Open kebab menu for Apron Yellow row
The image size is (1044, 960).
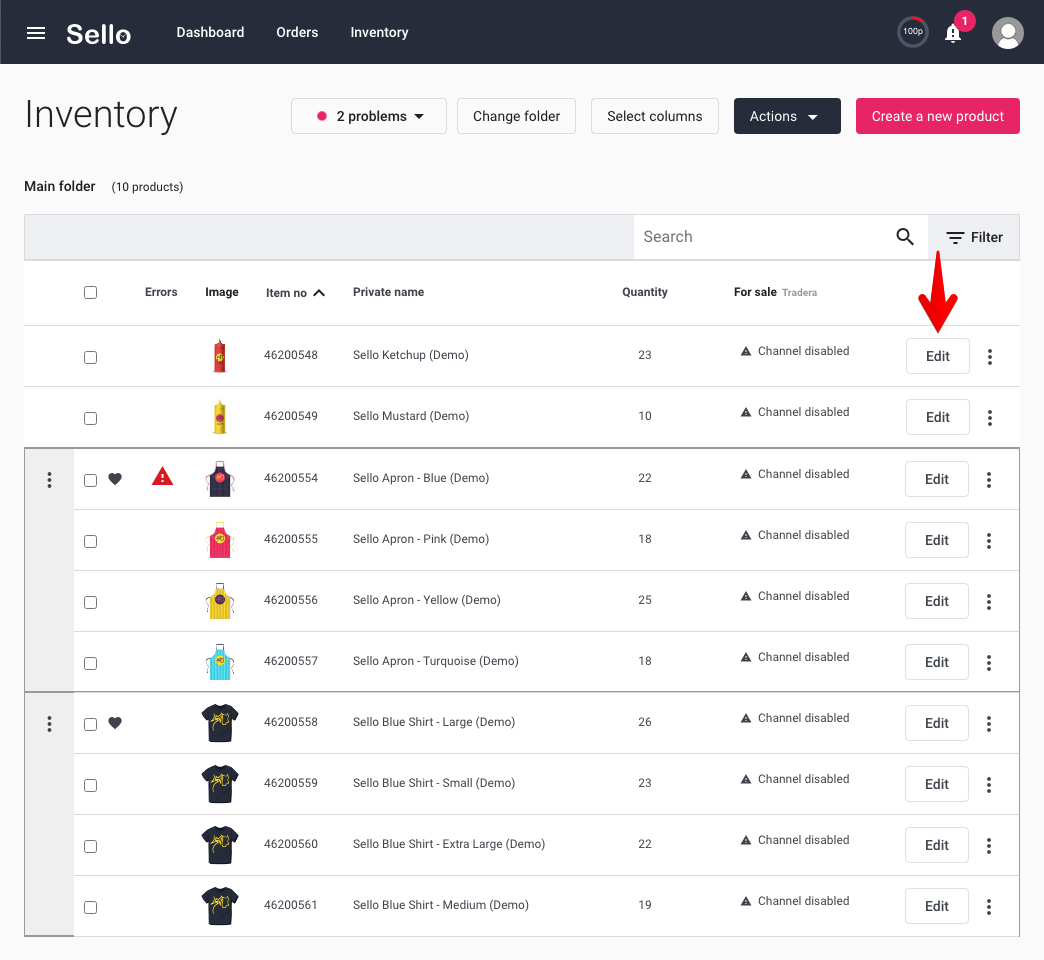[x=989, y=602]
